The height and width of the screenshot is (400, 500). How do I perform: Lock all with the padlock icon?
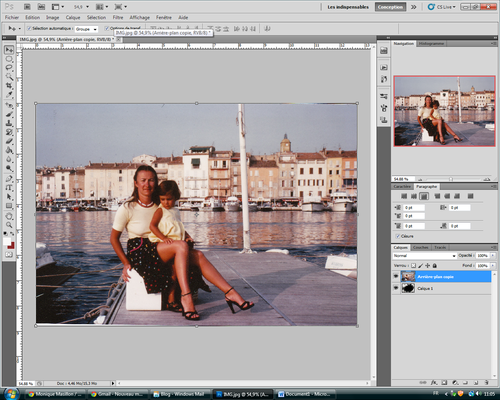point(434,266)
